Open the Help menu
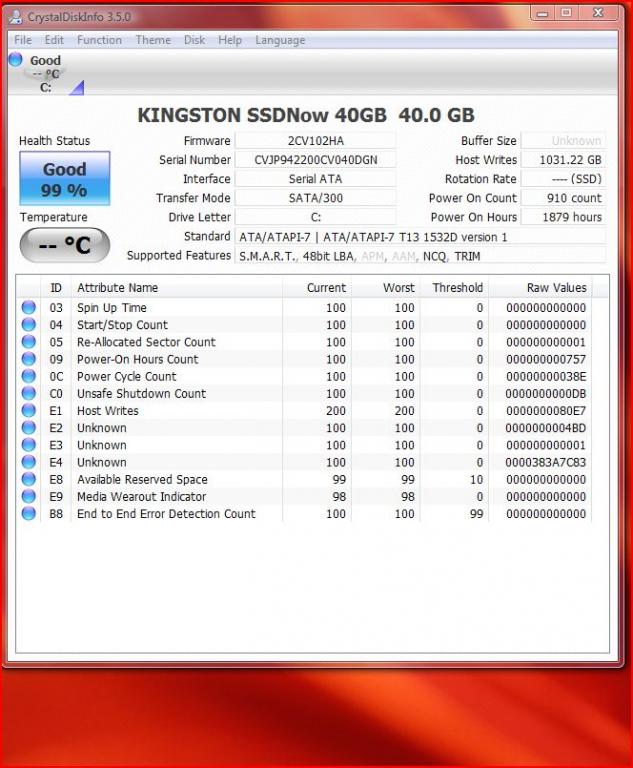 (x=230, y=40)
